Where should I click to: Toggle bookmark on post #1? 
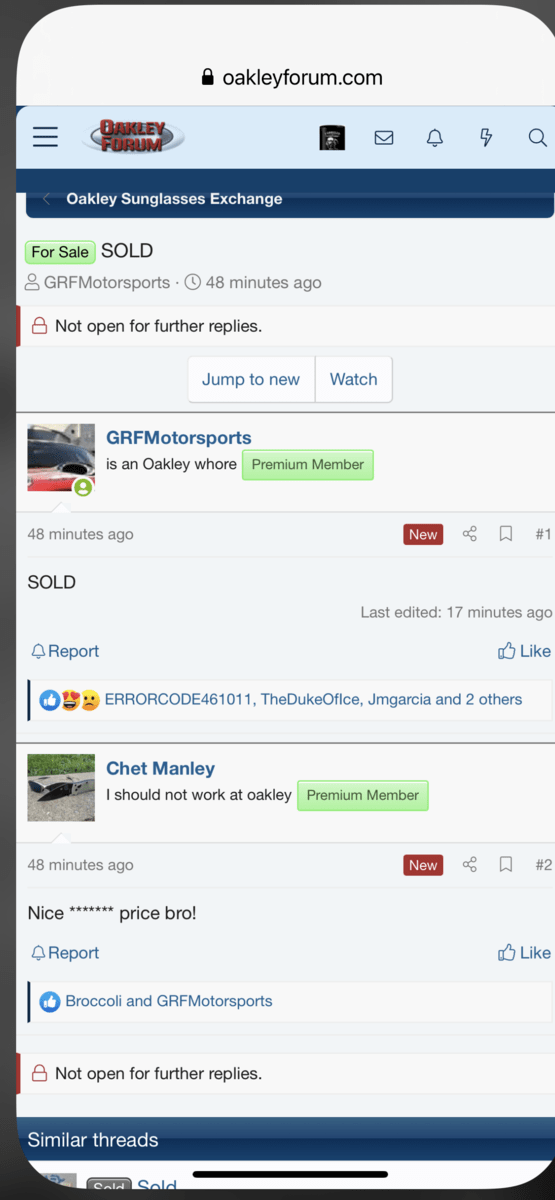pos(506,534)
